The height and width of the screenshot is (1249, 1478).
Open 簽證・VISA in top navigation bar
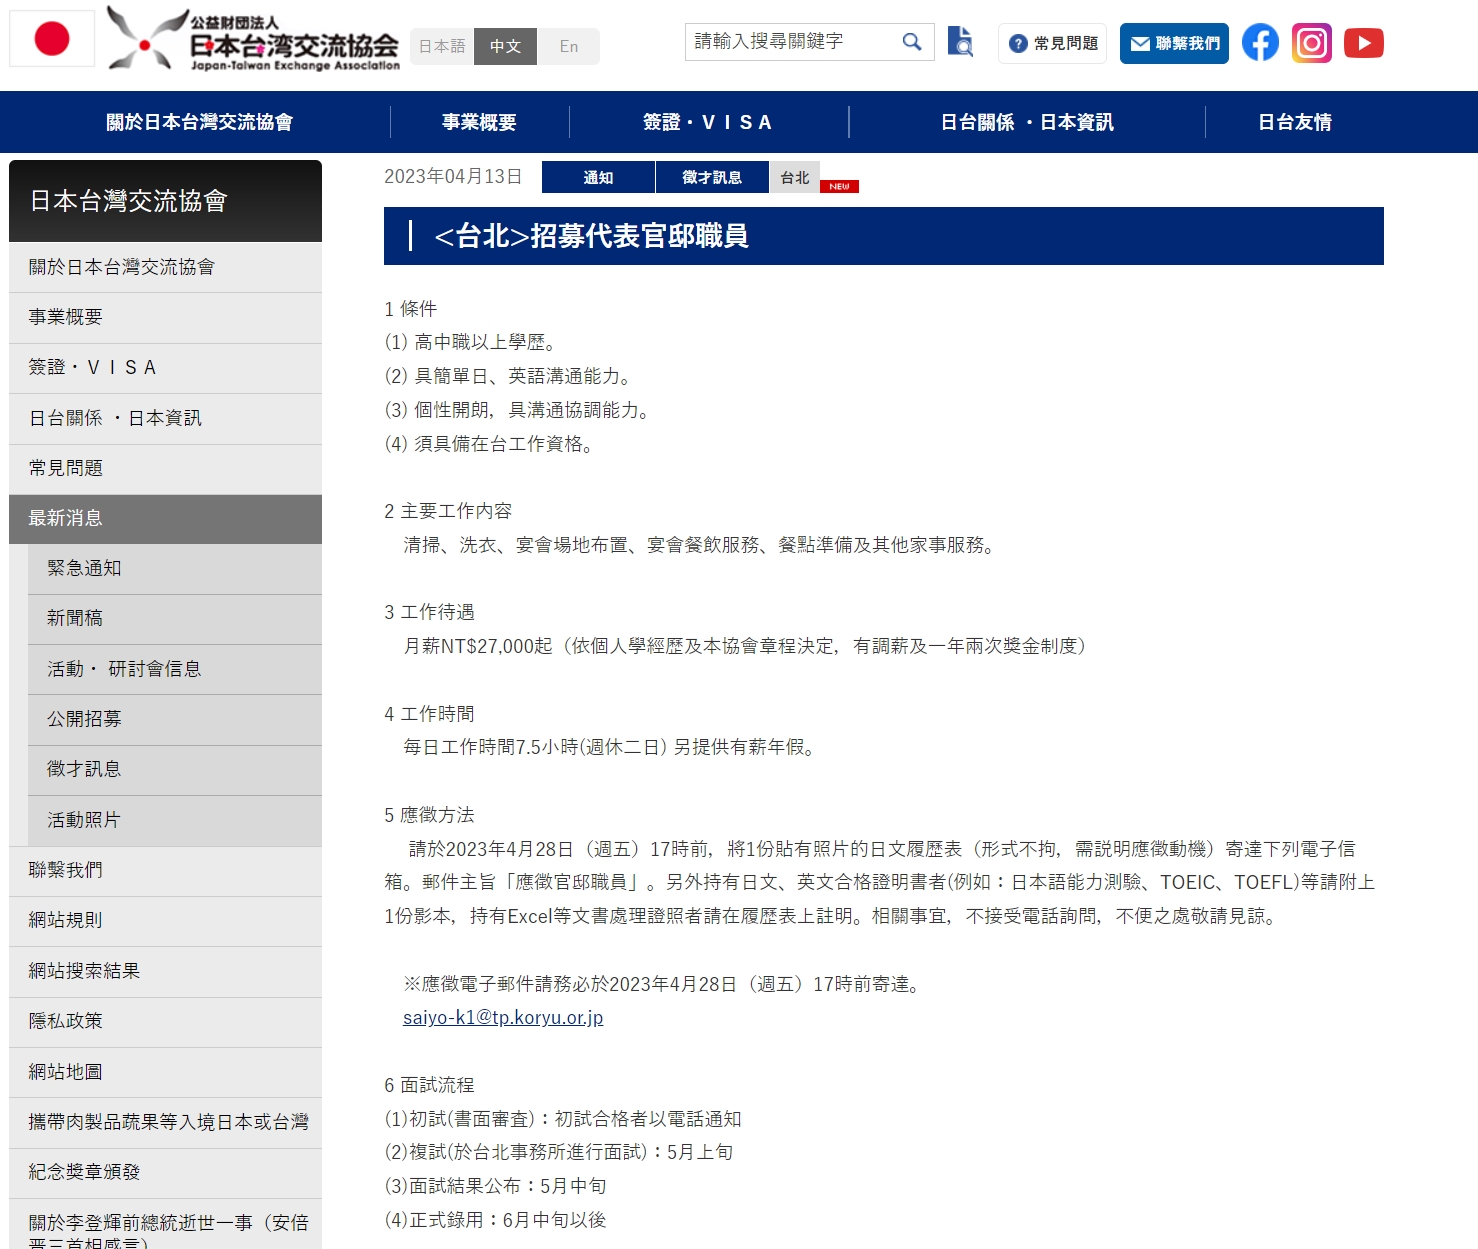click(709, 122)
